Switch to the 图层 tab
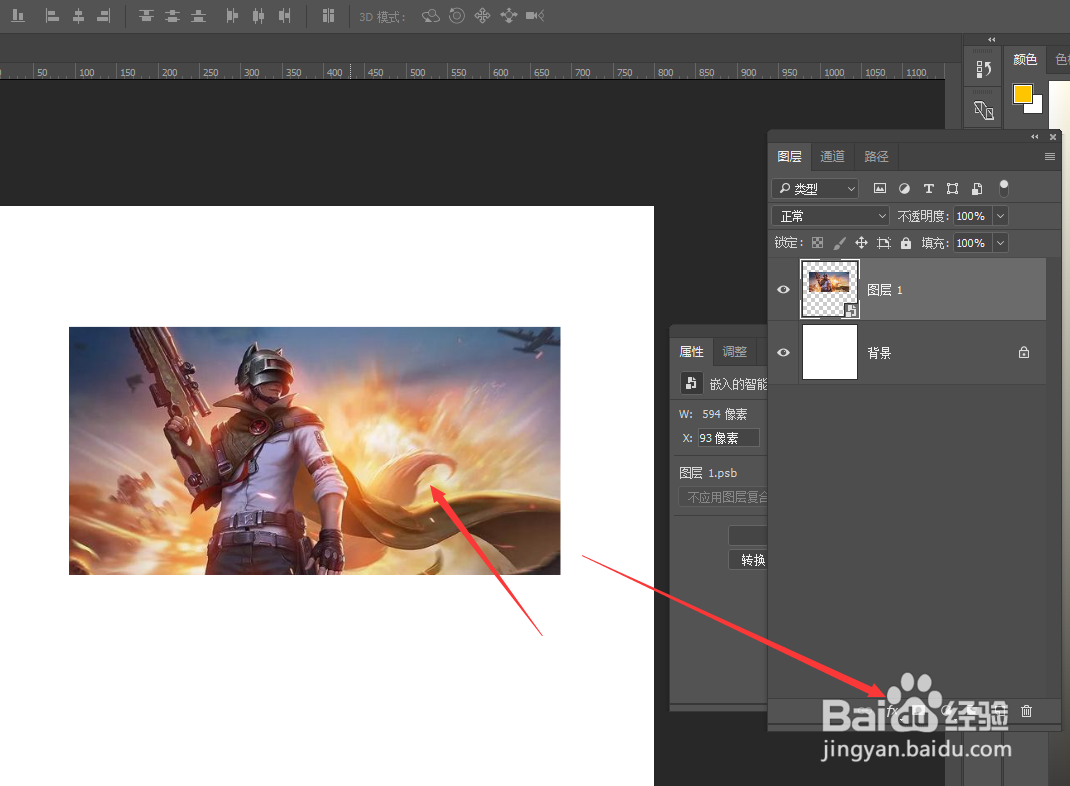1070x786 pixels. click(790, 157)
